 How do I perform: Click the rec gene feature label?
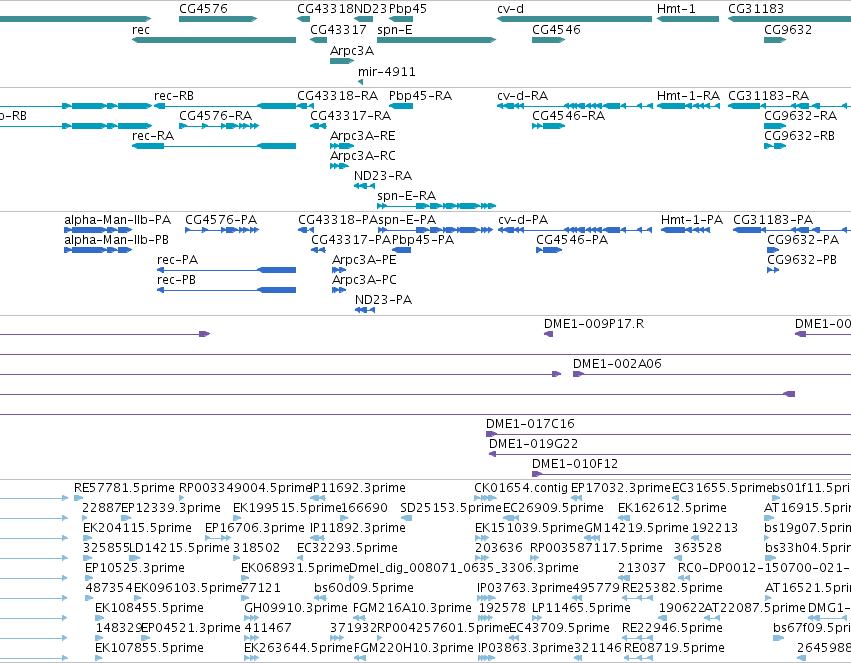click(141, 30)
